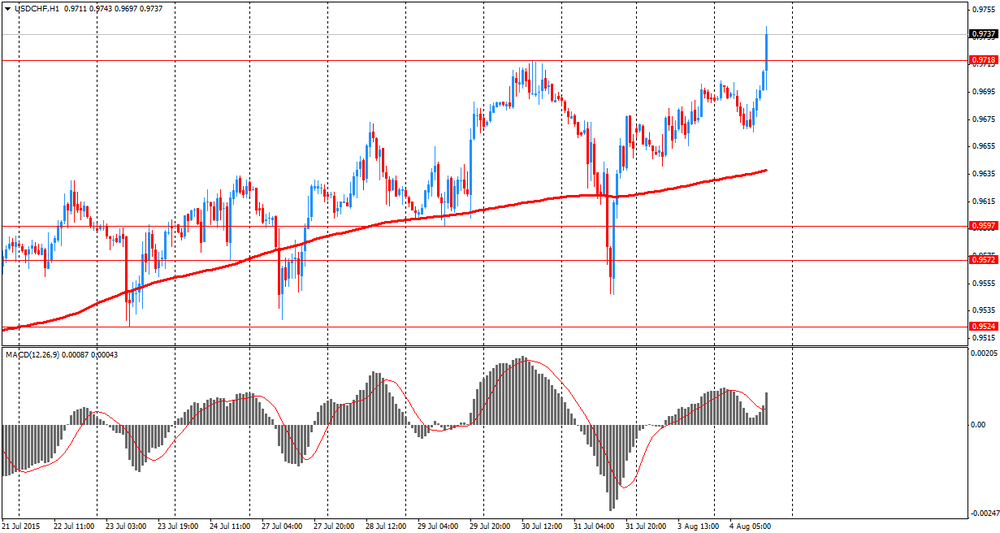1000x533 pixels.
Task: Click the 29 Jul 04:00 time label
Action: coord(438,527)
